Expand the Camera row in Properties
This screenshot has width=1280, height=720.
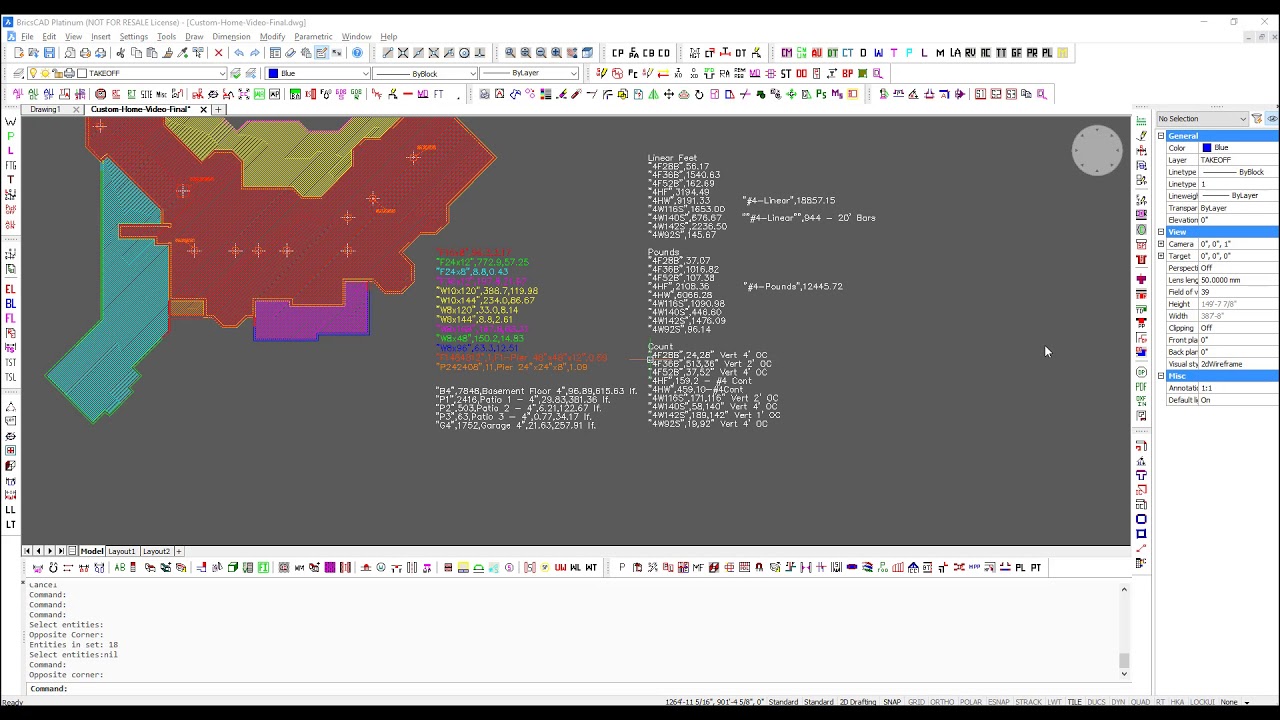(x=1161, y=244)
